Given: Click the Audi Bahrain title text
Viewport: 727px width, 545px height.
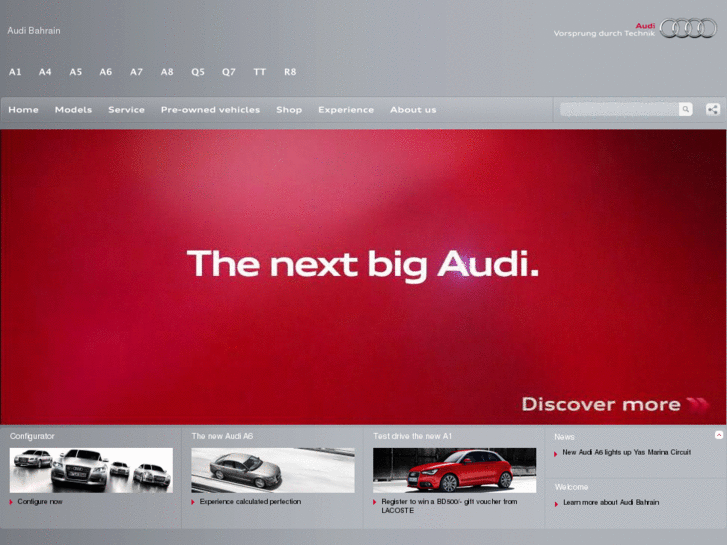Looking at the screenshot, I should [34, 31].
